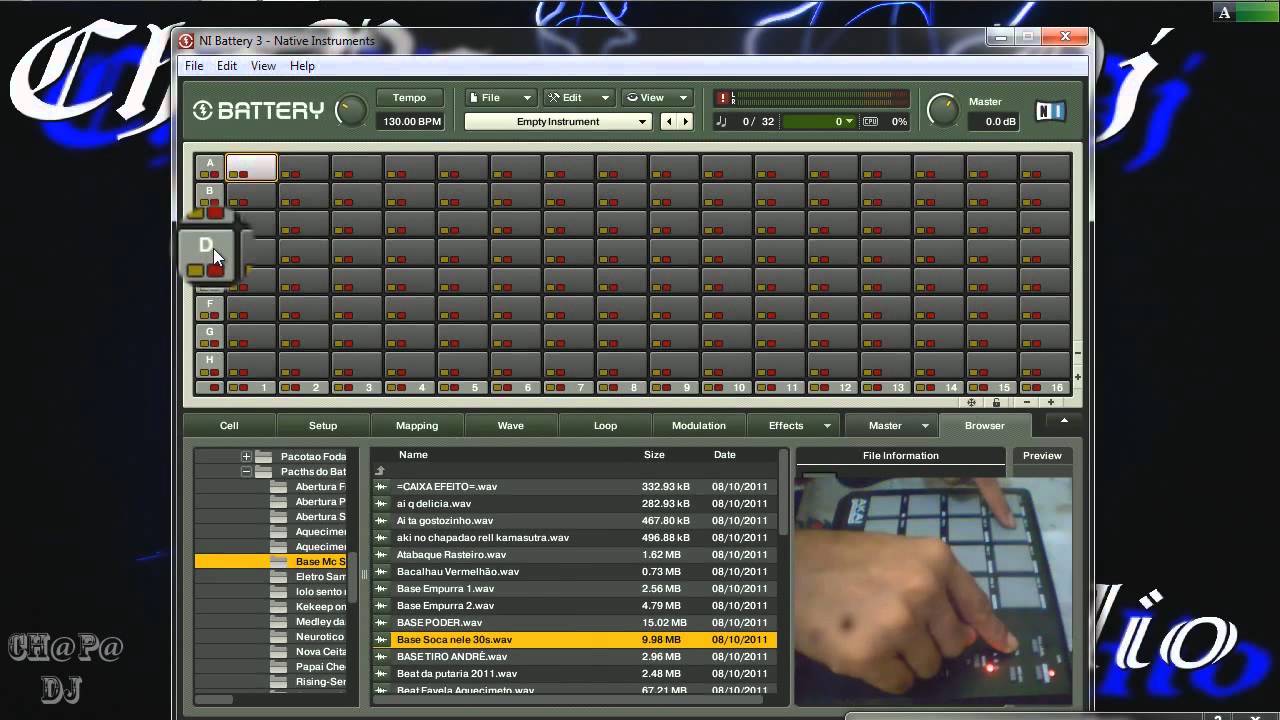Click the 130.00 BPM tempo field
Image resolution: width=1280 pixels, height=720 pixels.
coord(410,121)
